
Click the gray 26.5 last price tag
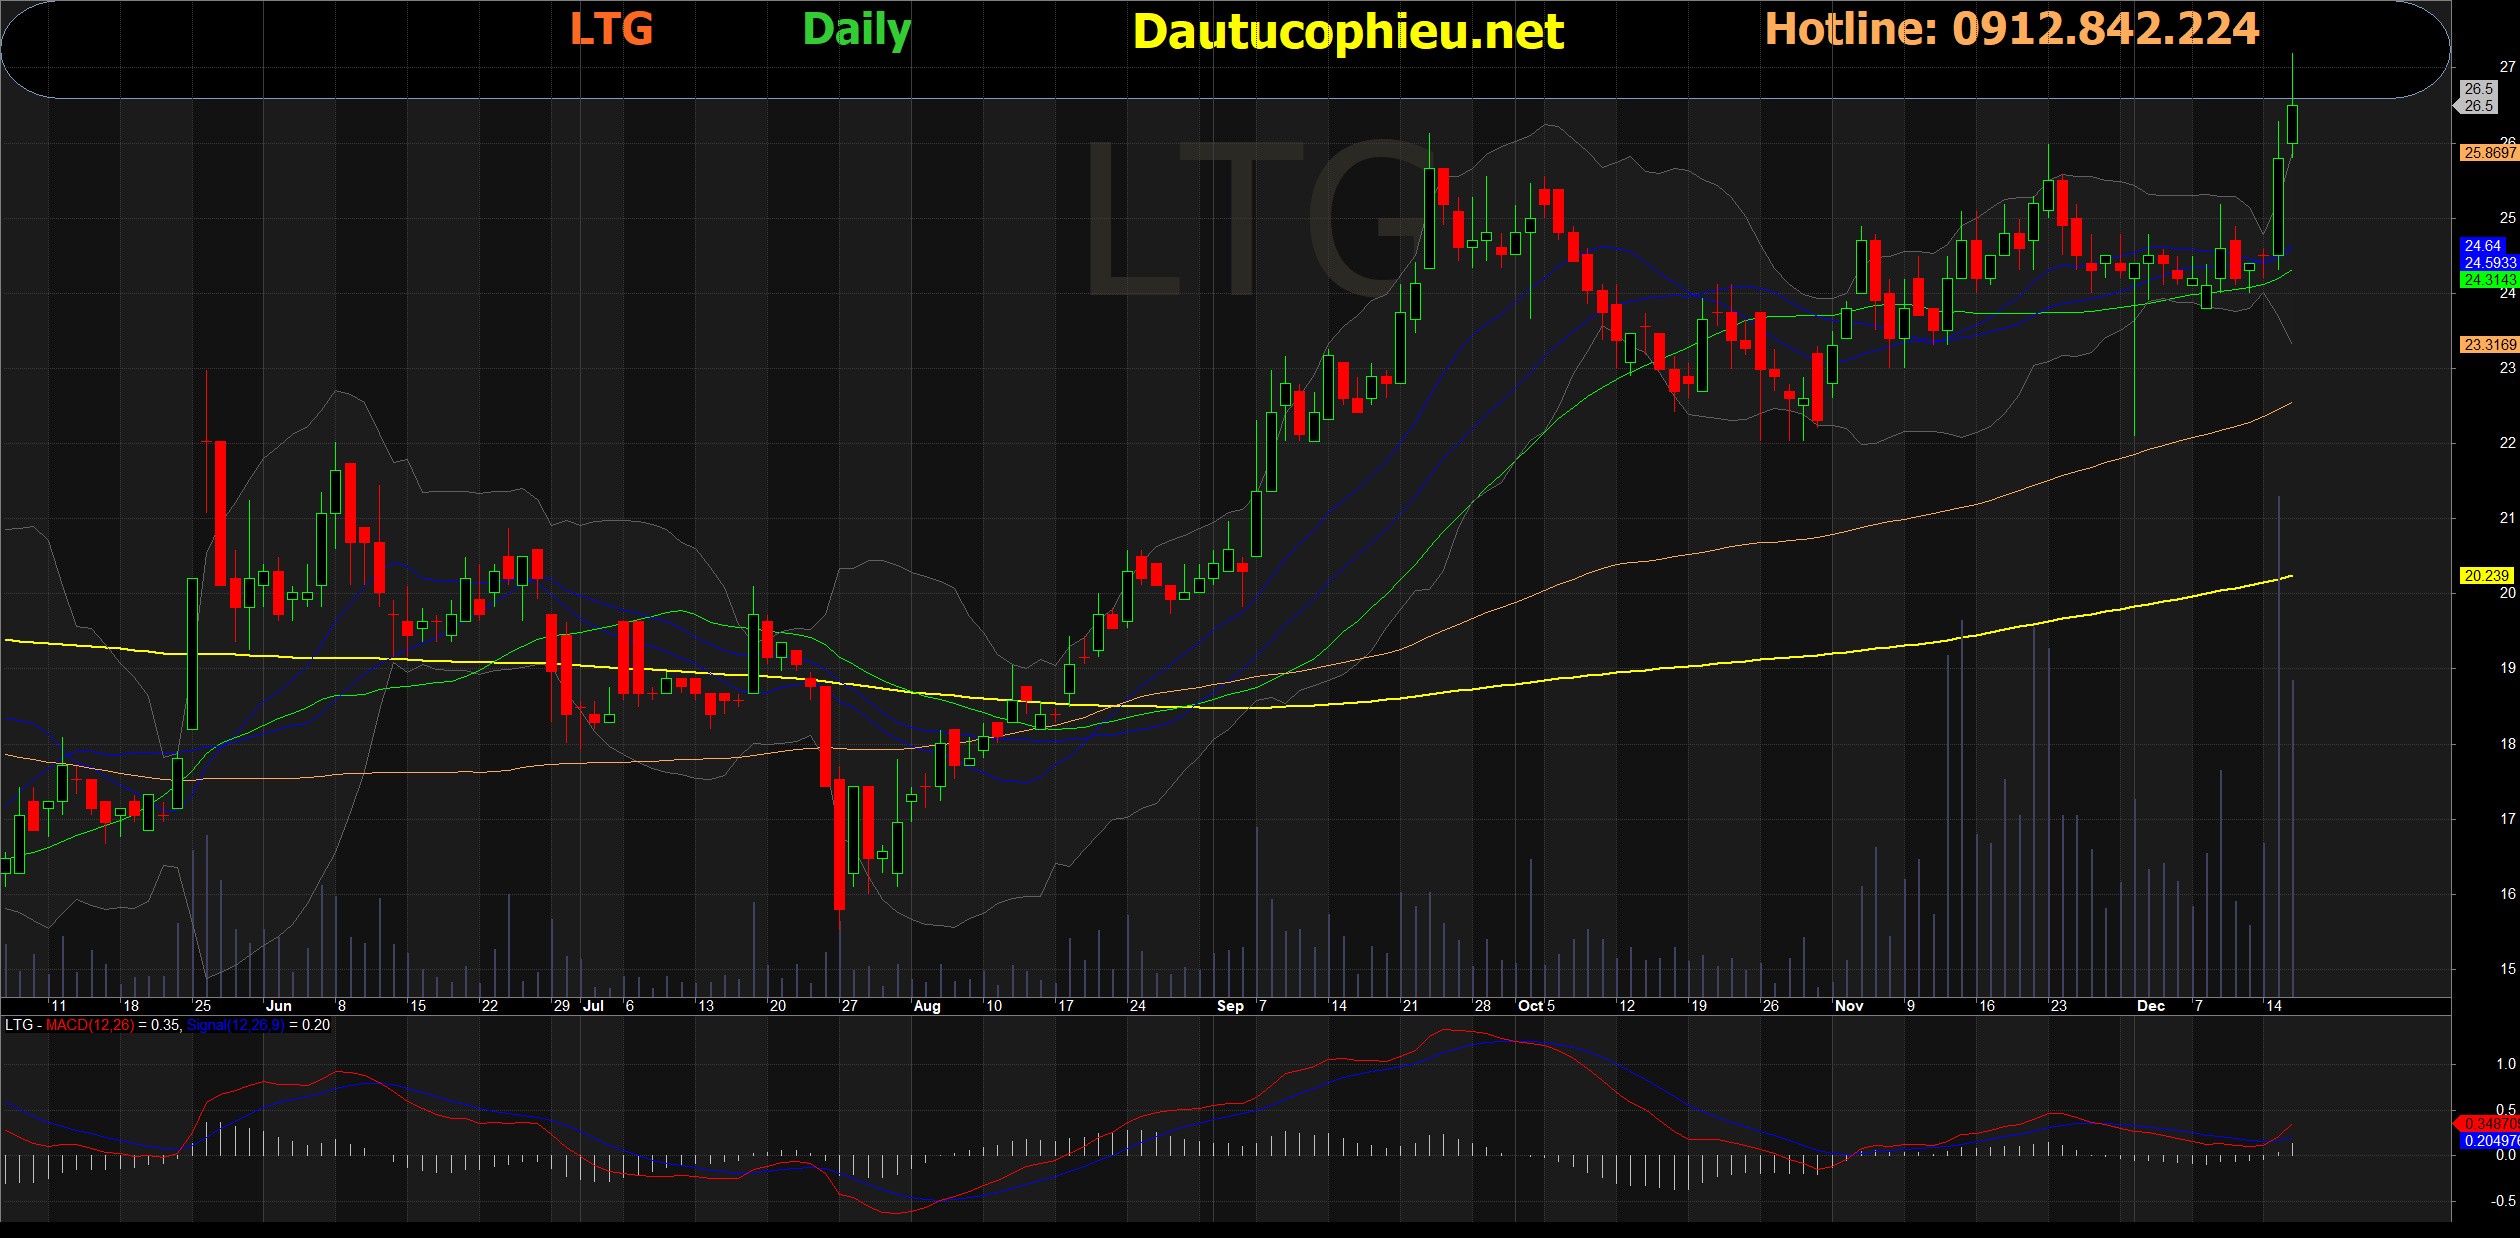tap(2478, 105)
